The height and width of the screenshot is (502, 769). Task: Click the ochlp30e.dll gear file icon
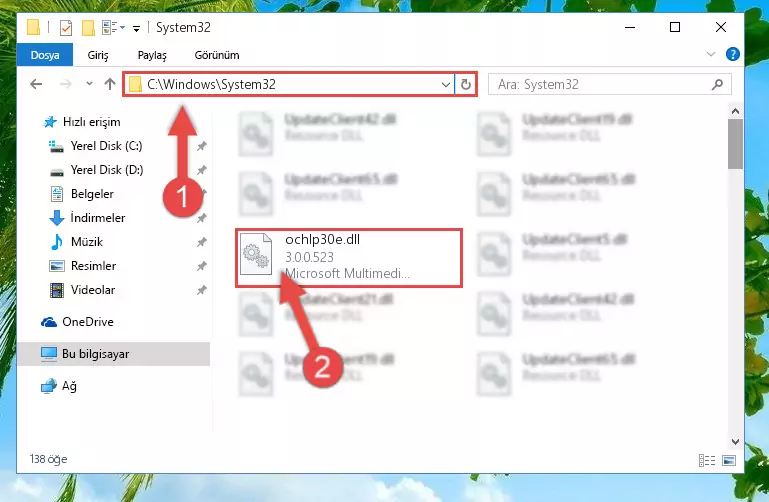pos(256,254)
